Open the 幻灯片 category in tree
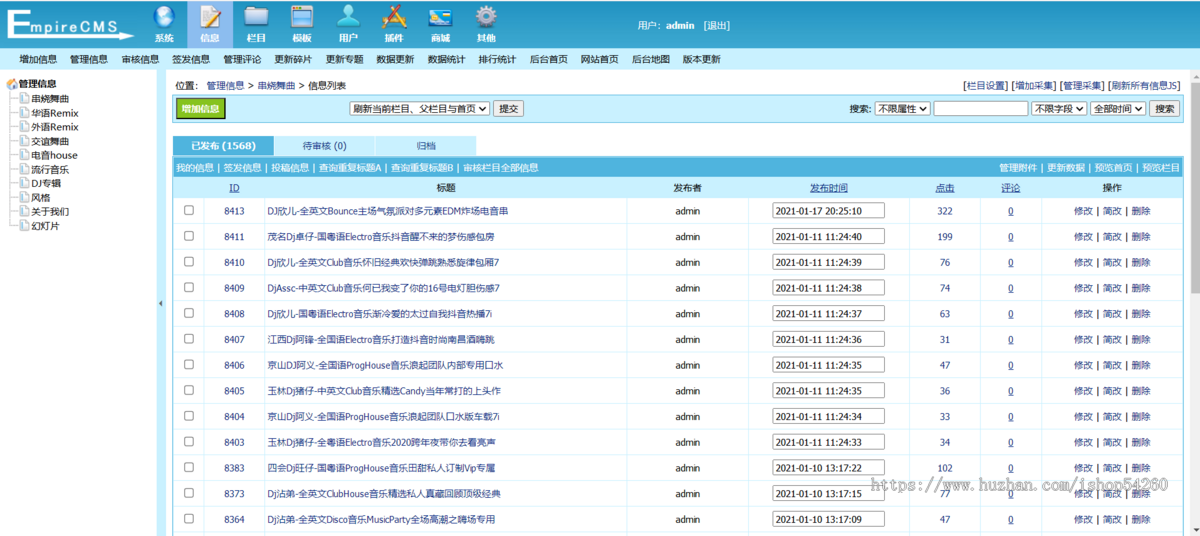This screenshot has width=1200, height=536. (45, 225)
